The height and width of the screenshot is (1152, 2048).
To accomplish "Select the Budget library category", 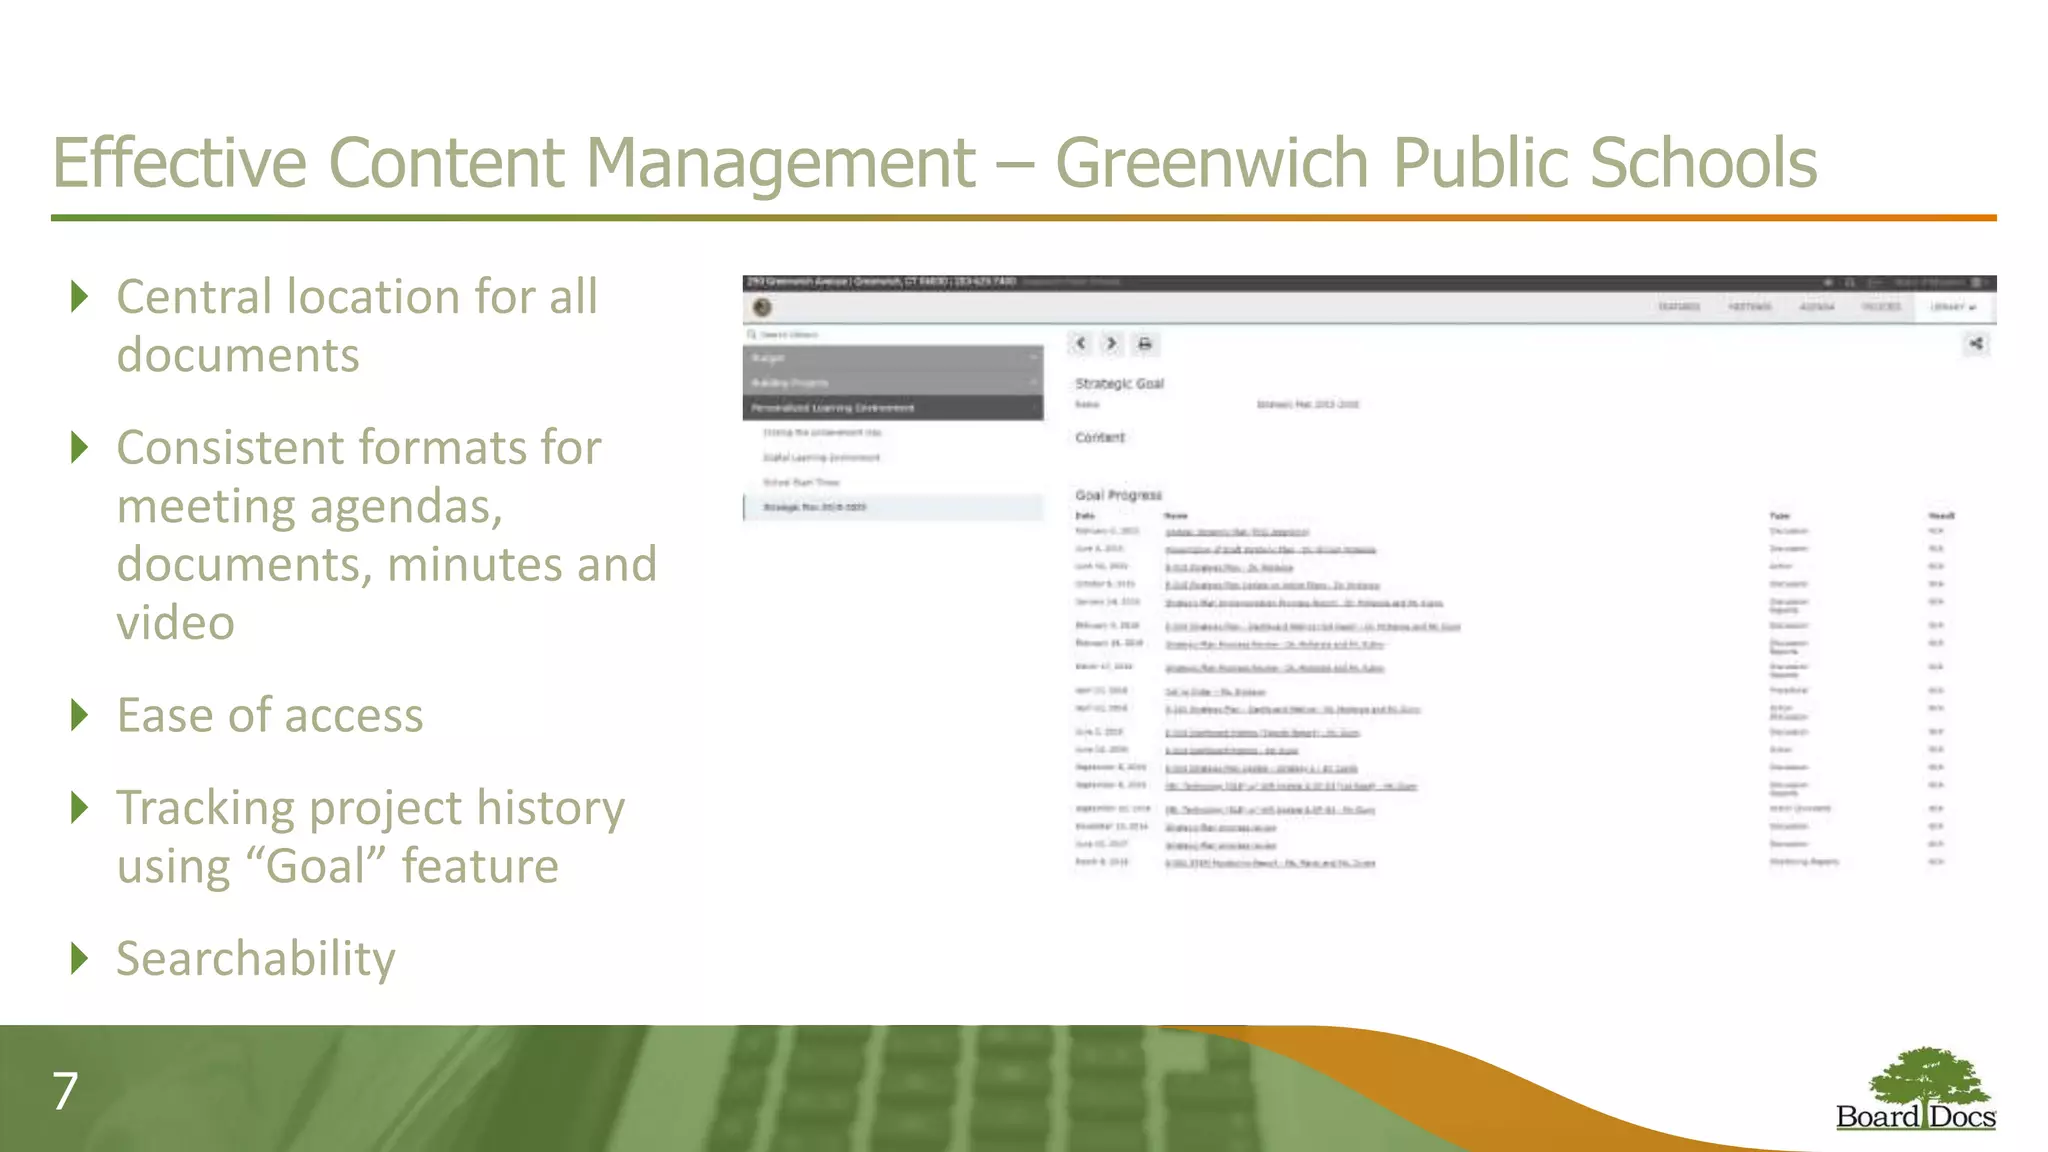I will click(x=893, y=358).
